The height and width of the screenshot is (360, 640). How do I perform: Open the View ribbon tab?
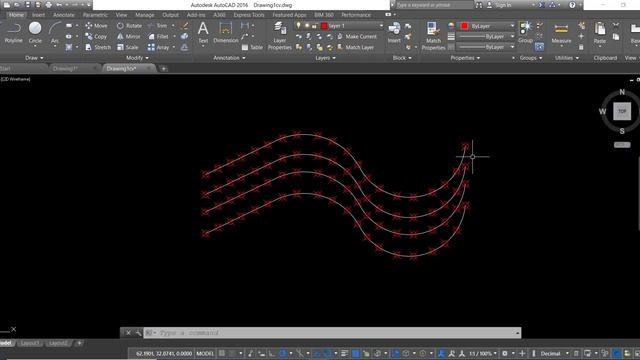(121, 15)
